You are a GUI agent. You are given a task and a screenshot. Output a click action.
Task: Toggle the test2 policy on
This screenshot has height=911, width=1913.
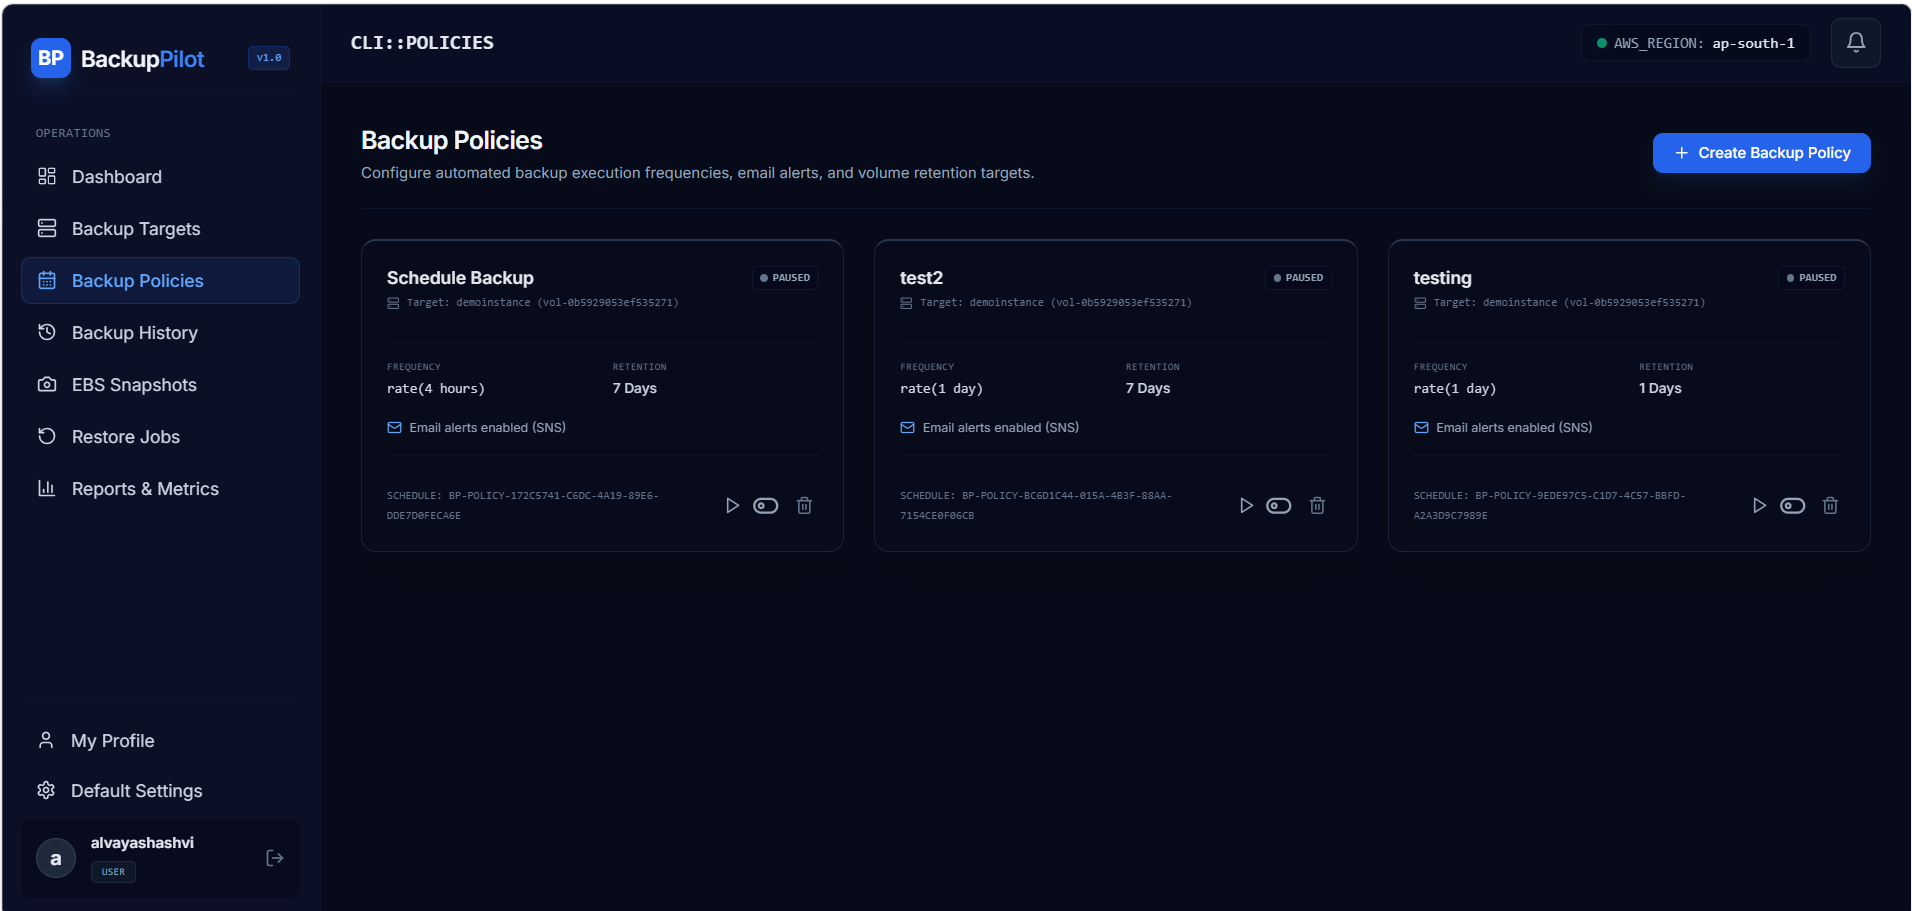1279,506
